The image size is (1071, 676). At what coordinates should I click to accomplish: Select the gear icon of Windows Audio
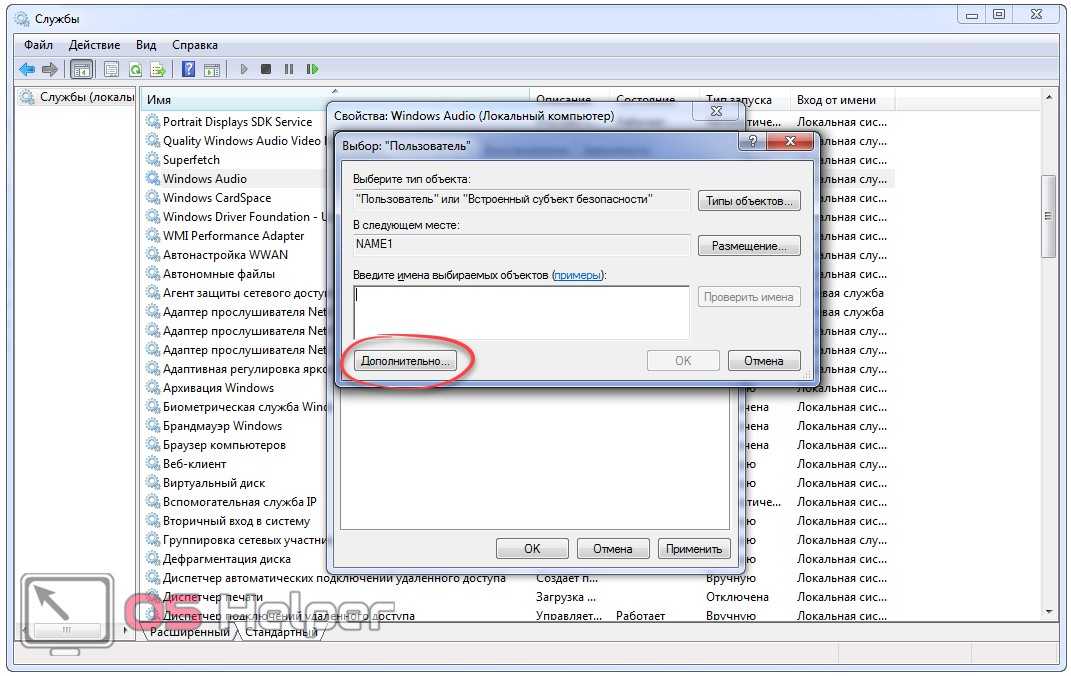[x=153, y=179]
